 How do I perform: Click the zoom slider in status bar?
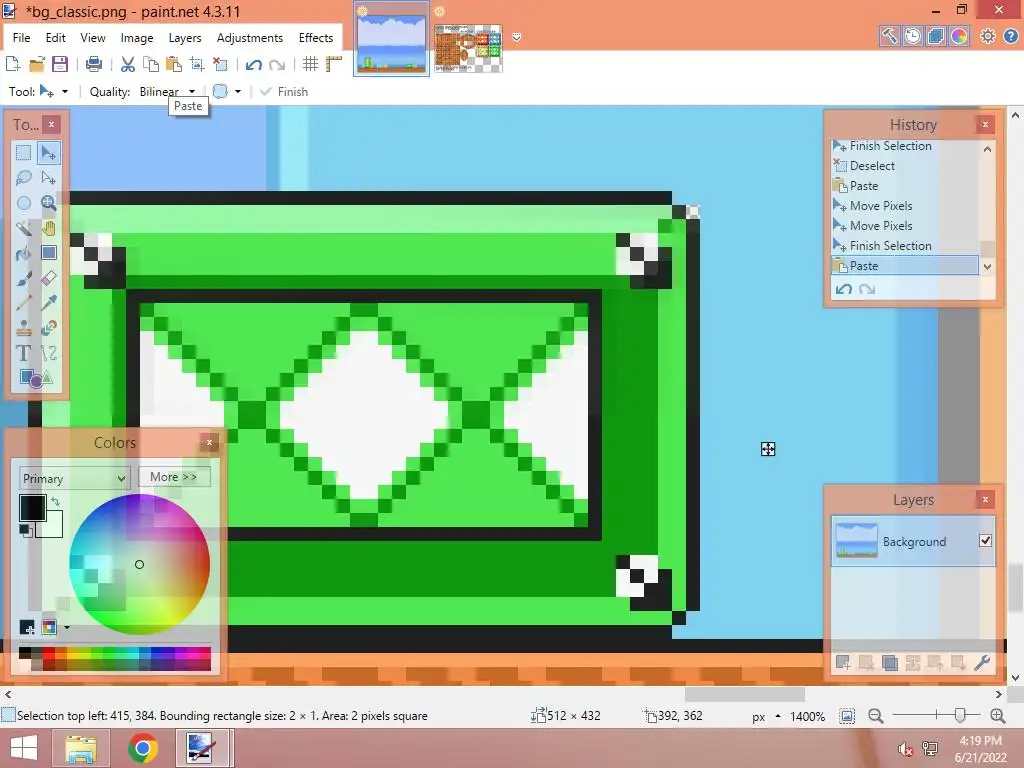pyautogui.click(x=936, y=716)
